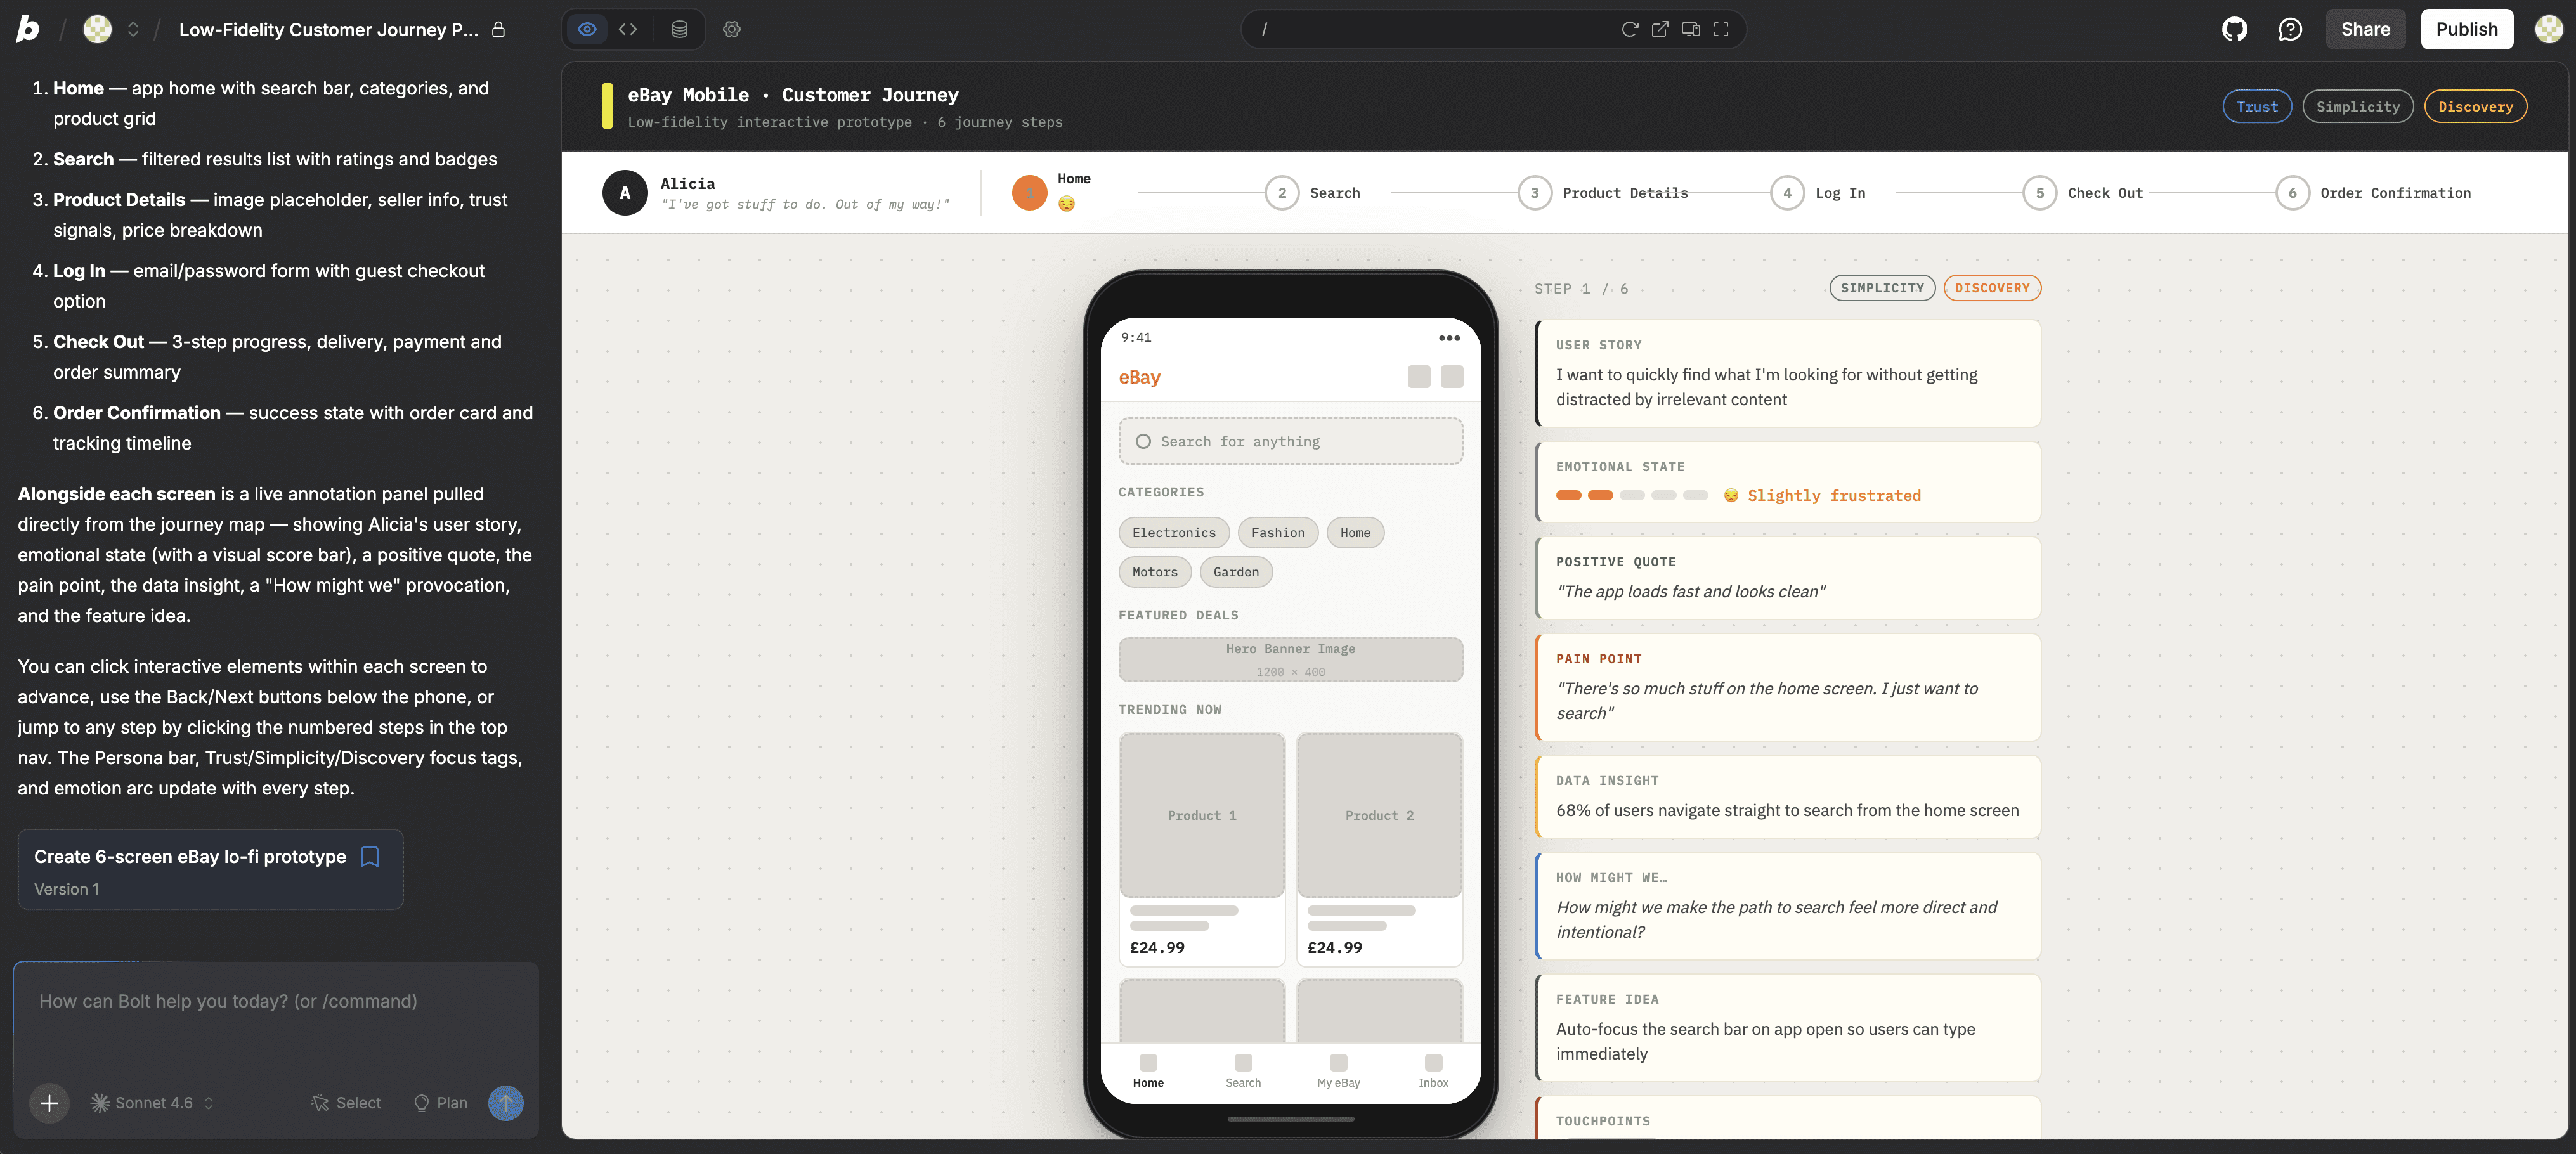Switch to the code view icon

click(628, 29)
